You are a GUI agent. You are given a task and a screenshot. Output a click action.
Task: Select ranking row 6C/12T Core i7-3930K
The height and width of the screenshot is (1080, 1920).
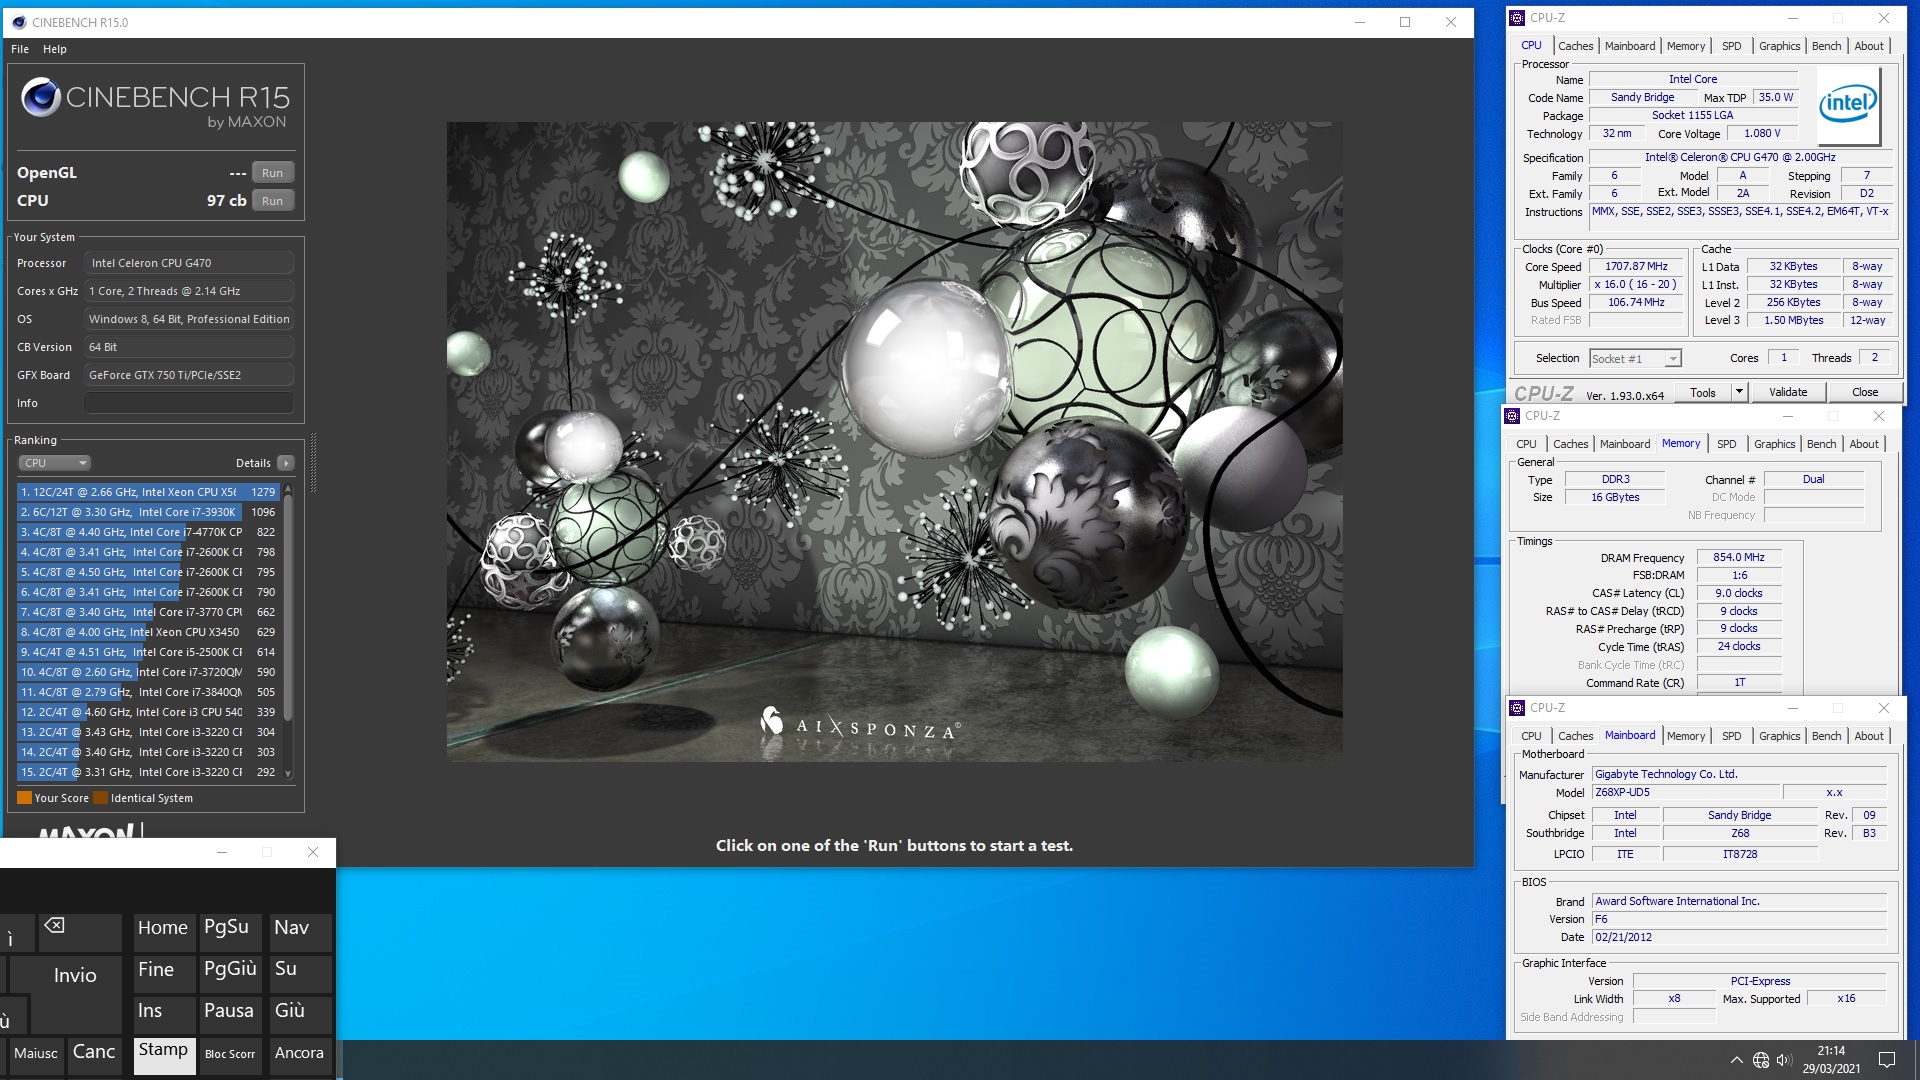coord(148,512)
